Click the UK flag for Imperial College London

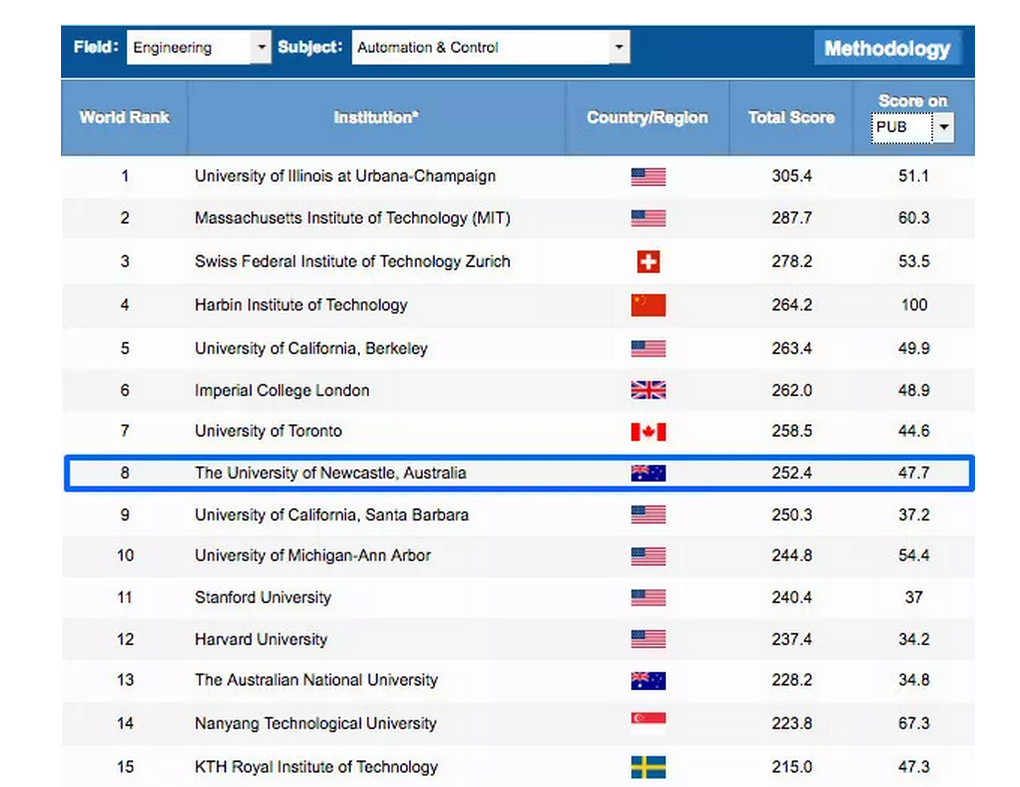coord(648,390)
